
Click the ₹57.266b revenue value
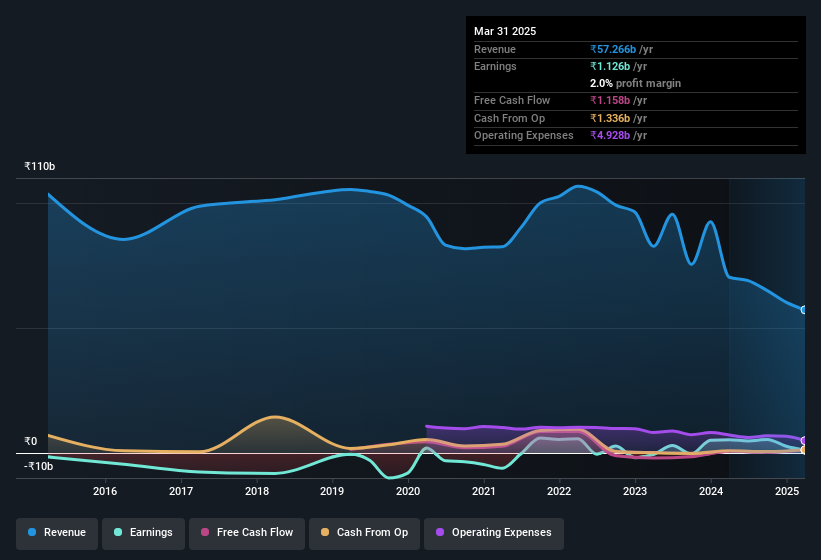(613, 49)
